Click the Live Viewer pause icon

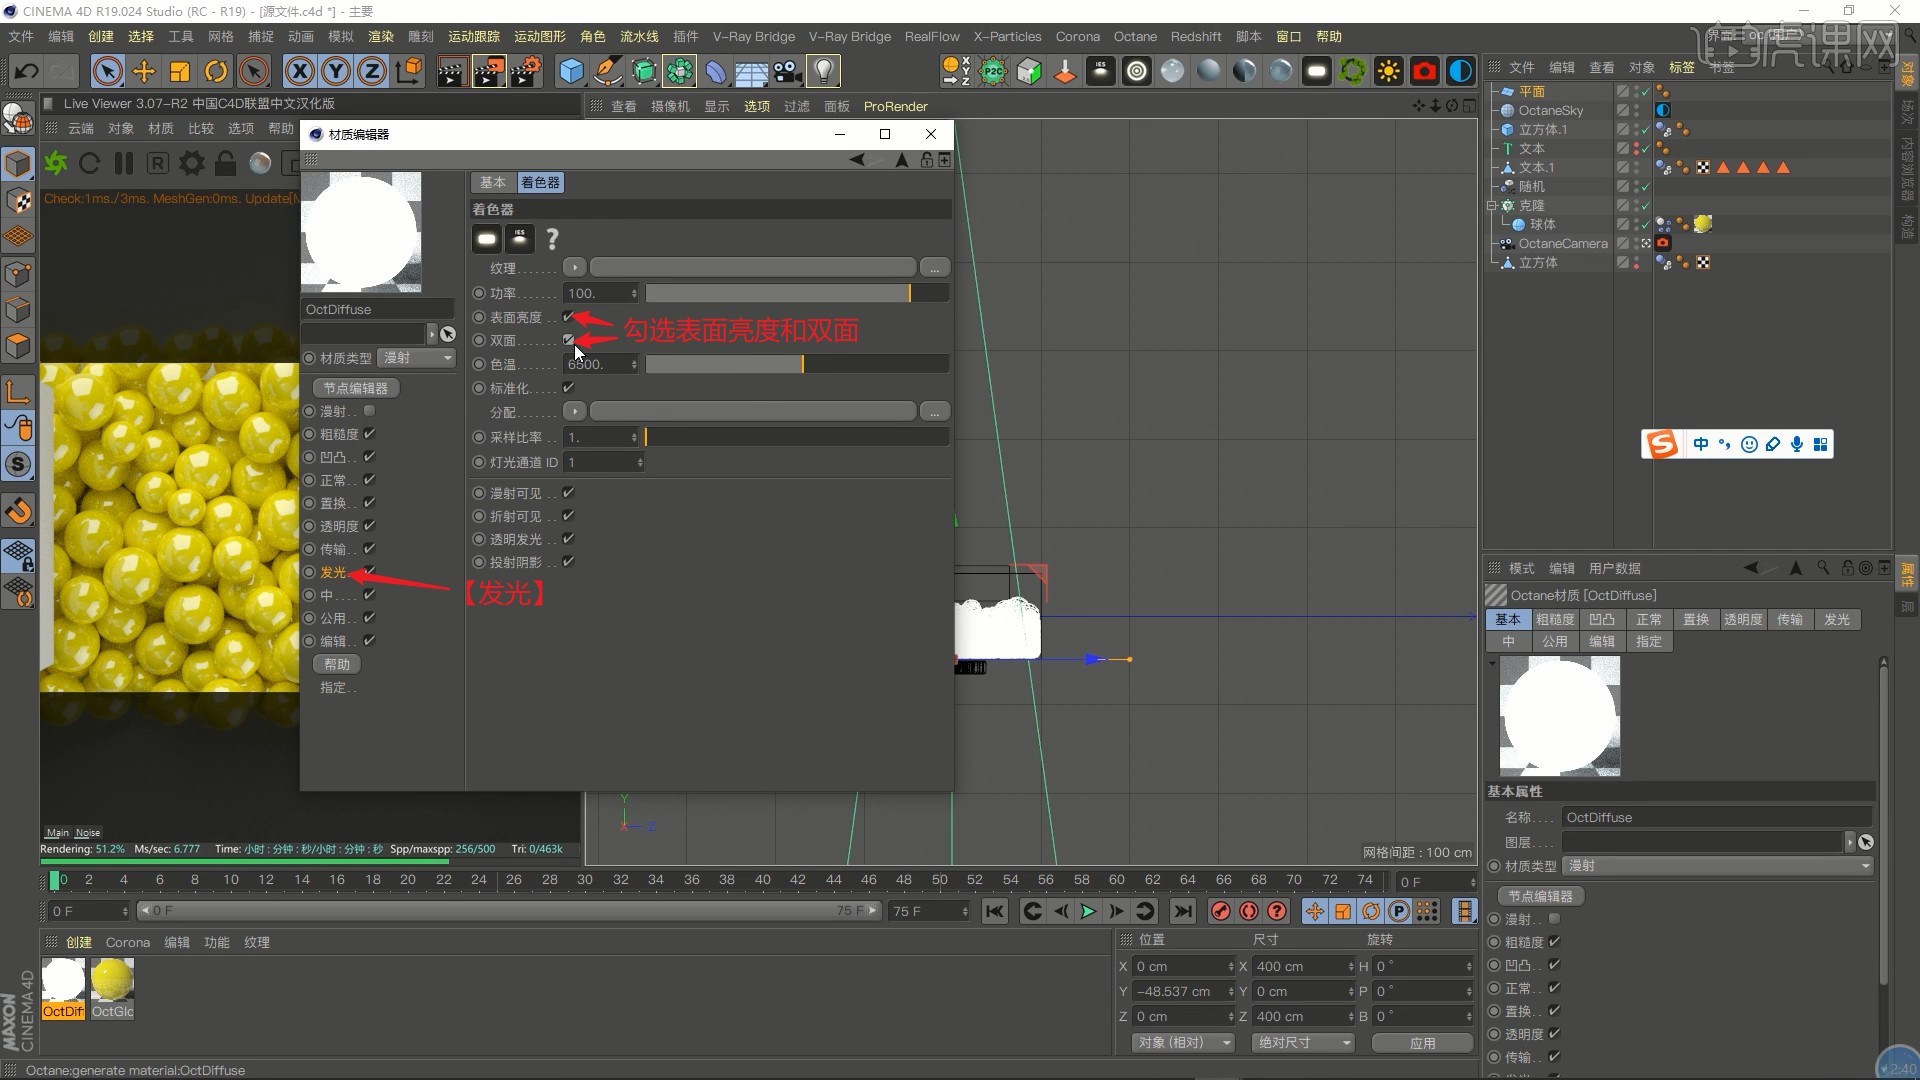tap(124, 163)
